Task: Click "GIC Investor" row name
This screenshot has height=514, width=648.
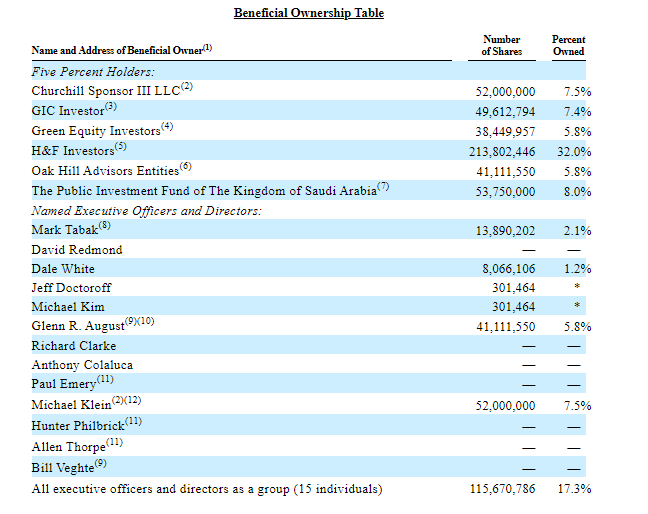Action: pyautogui.click(x=68, y=111)
